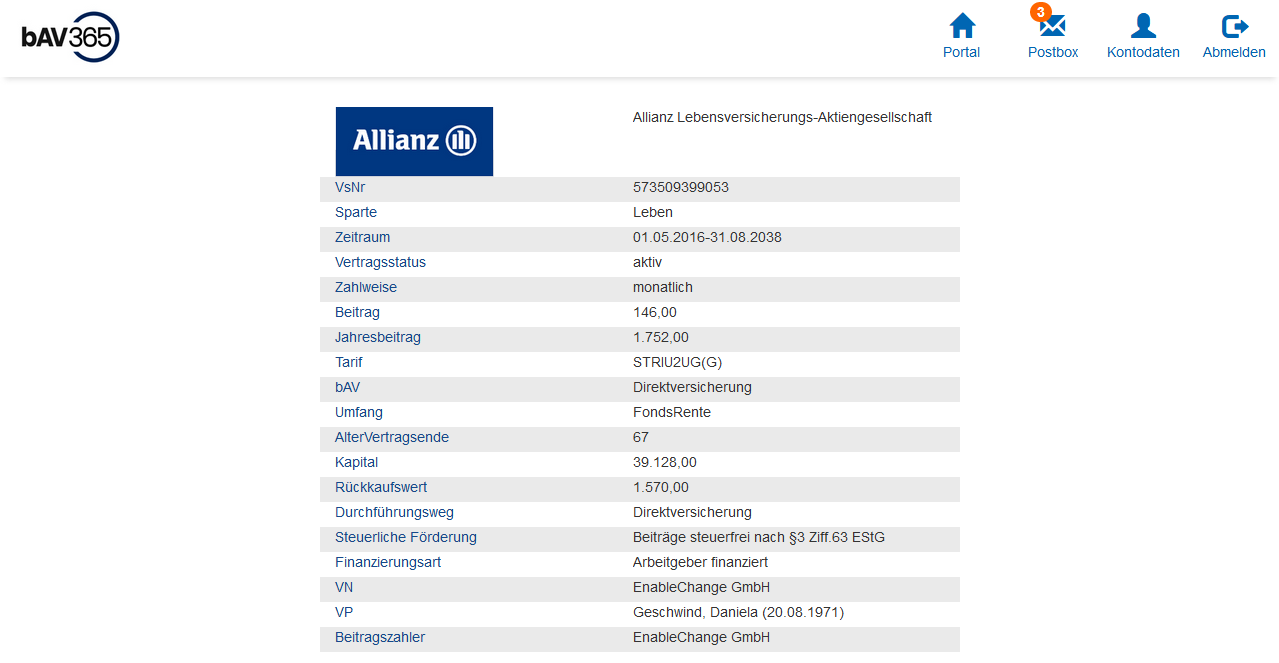Open Kontodaten link text
Image resolution: width=1279 pixels, height=663 pixels.
pyautogui.click(x=1143, y=52)
